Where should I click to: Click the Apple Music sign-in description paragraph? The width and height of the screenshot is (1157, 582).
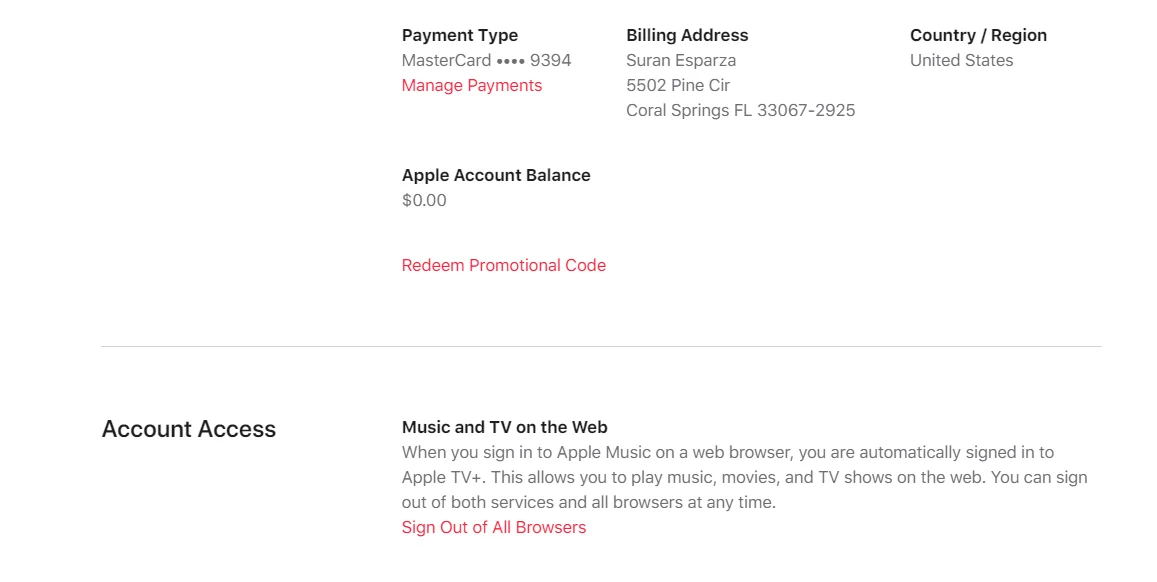[745, 477]
